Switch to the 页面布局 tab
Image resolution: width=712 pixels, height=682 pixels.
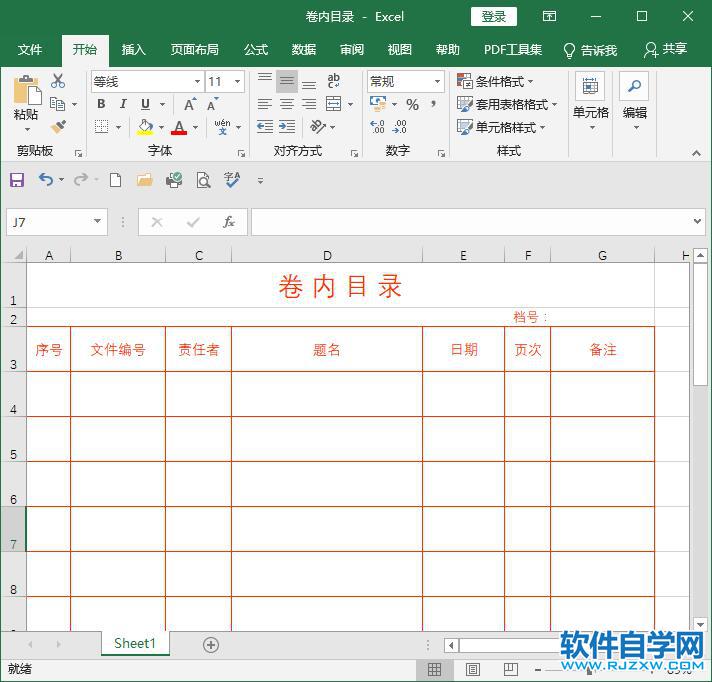pos(194,49)
